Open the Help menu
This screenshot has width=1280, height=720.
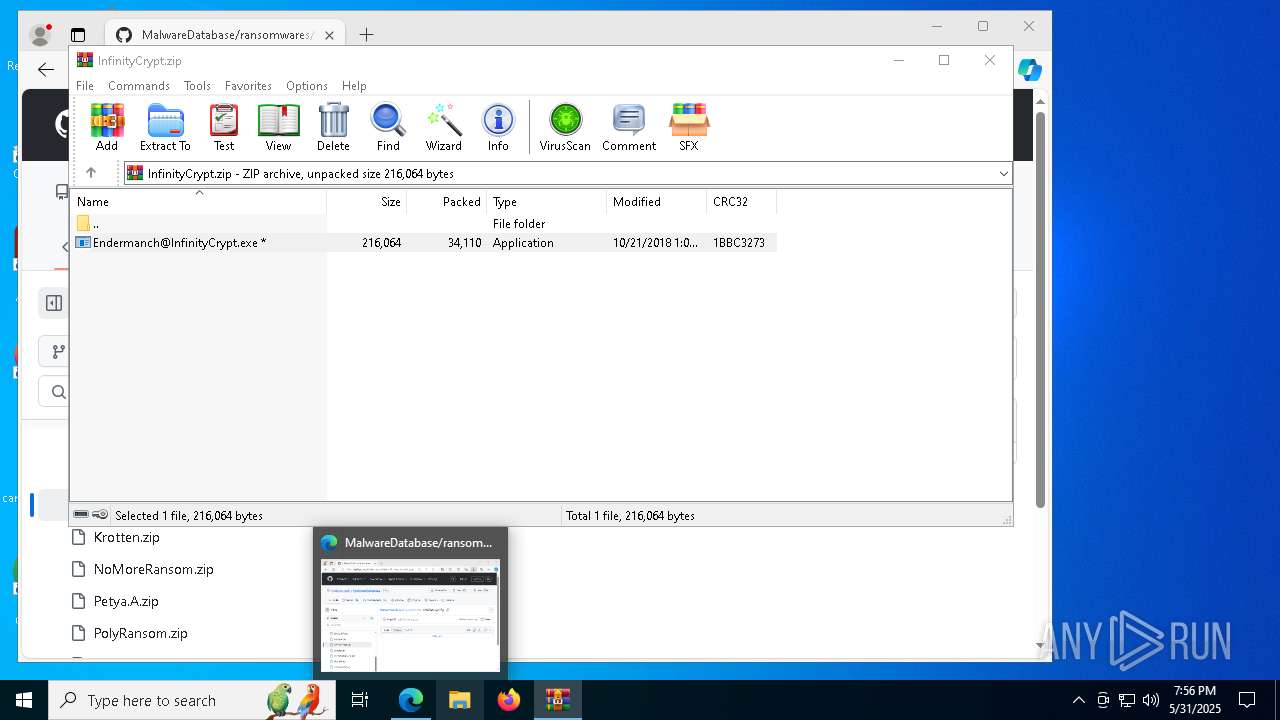(354, 86)
